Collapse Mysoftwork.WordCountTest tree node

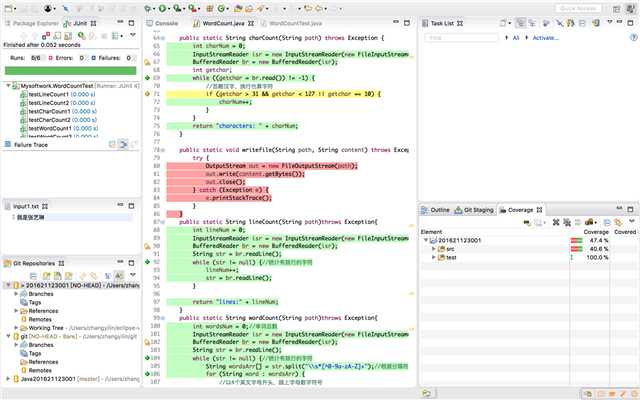[8, 86]
